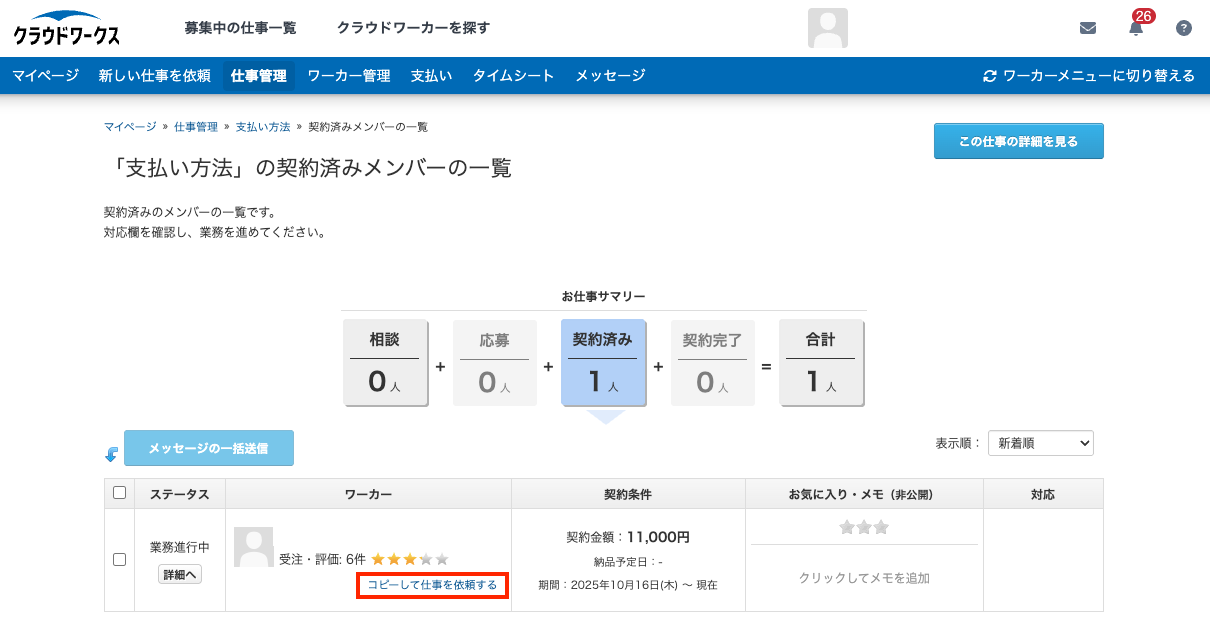This screenshot has height=638, width=1210.
Task: Open 支払い menu in navigation bar
Action: (x=431, y=76)
